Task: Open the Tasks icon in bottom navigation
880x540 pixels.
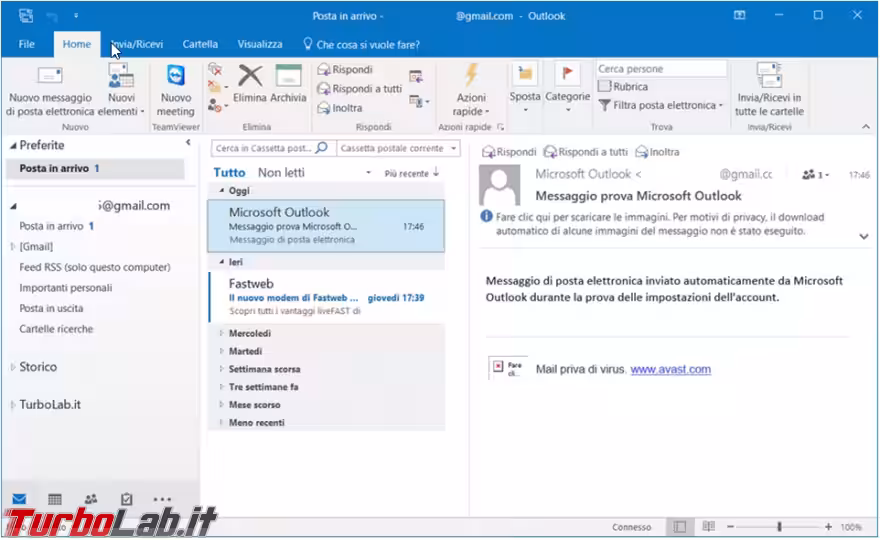Action: 126,499
